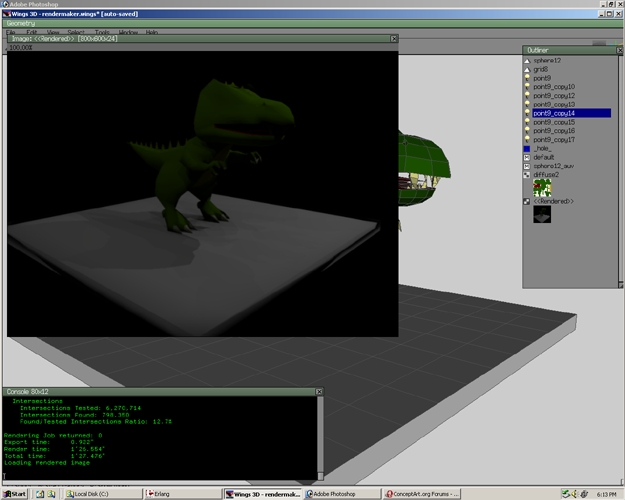Click the lightbulb icon next to point9_copy15
The width and height of the screenshot is (625, 500).
[527, 122]
